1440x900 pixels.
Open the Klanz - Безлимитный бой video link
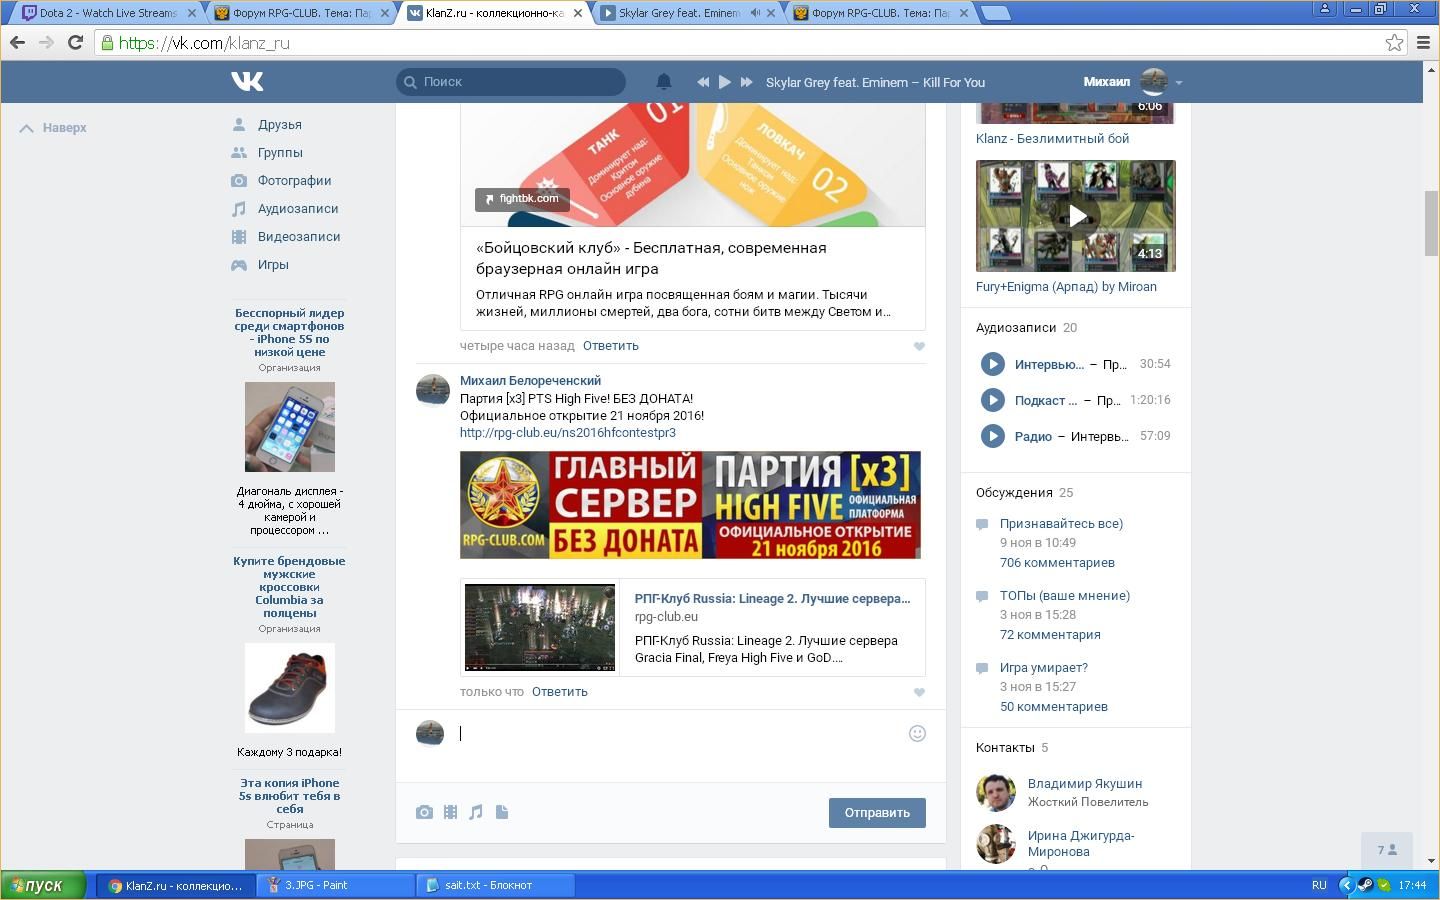1052,139
